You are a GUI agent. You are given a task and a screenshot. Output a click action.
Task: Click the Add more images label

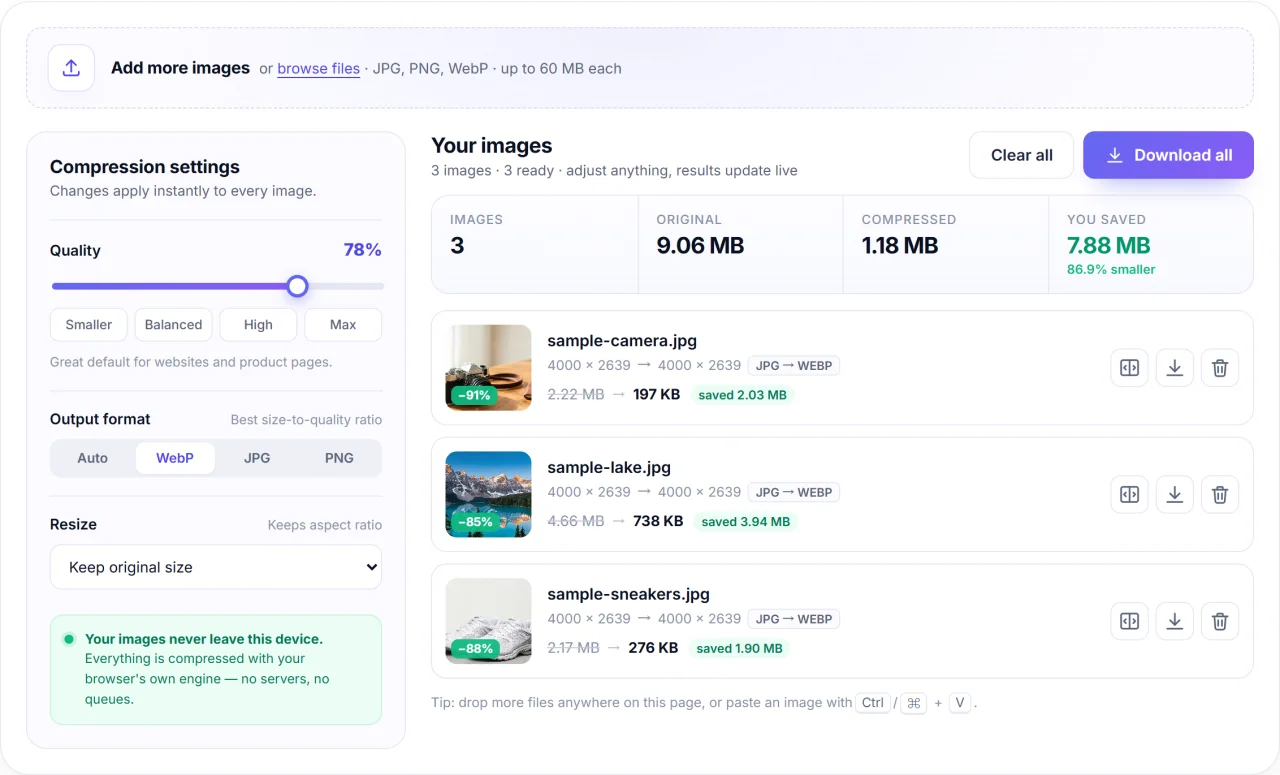point(180,68)
